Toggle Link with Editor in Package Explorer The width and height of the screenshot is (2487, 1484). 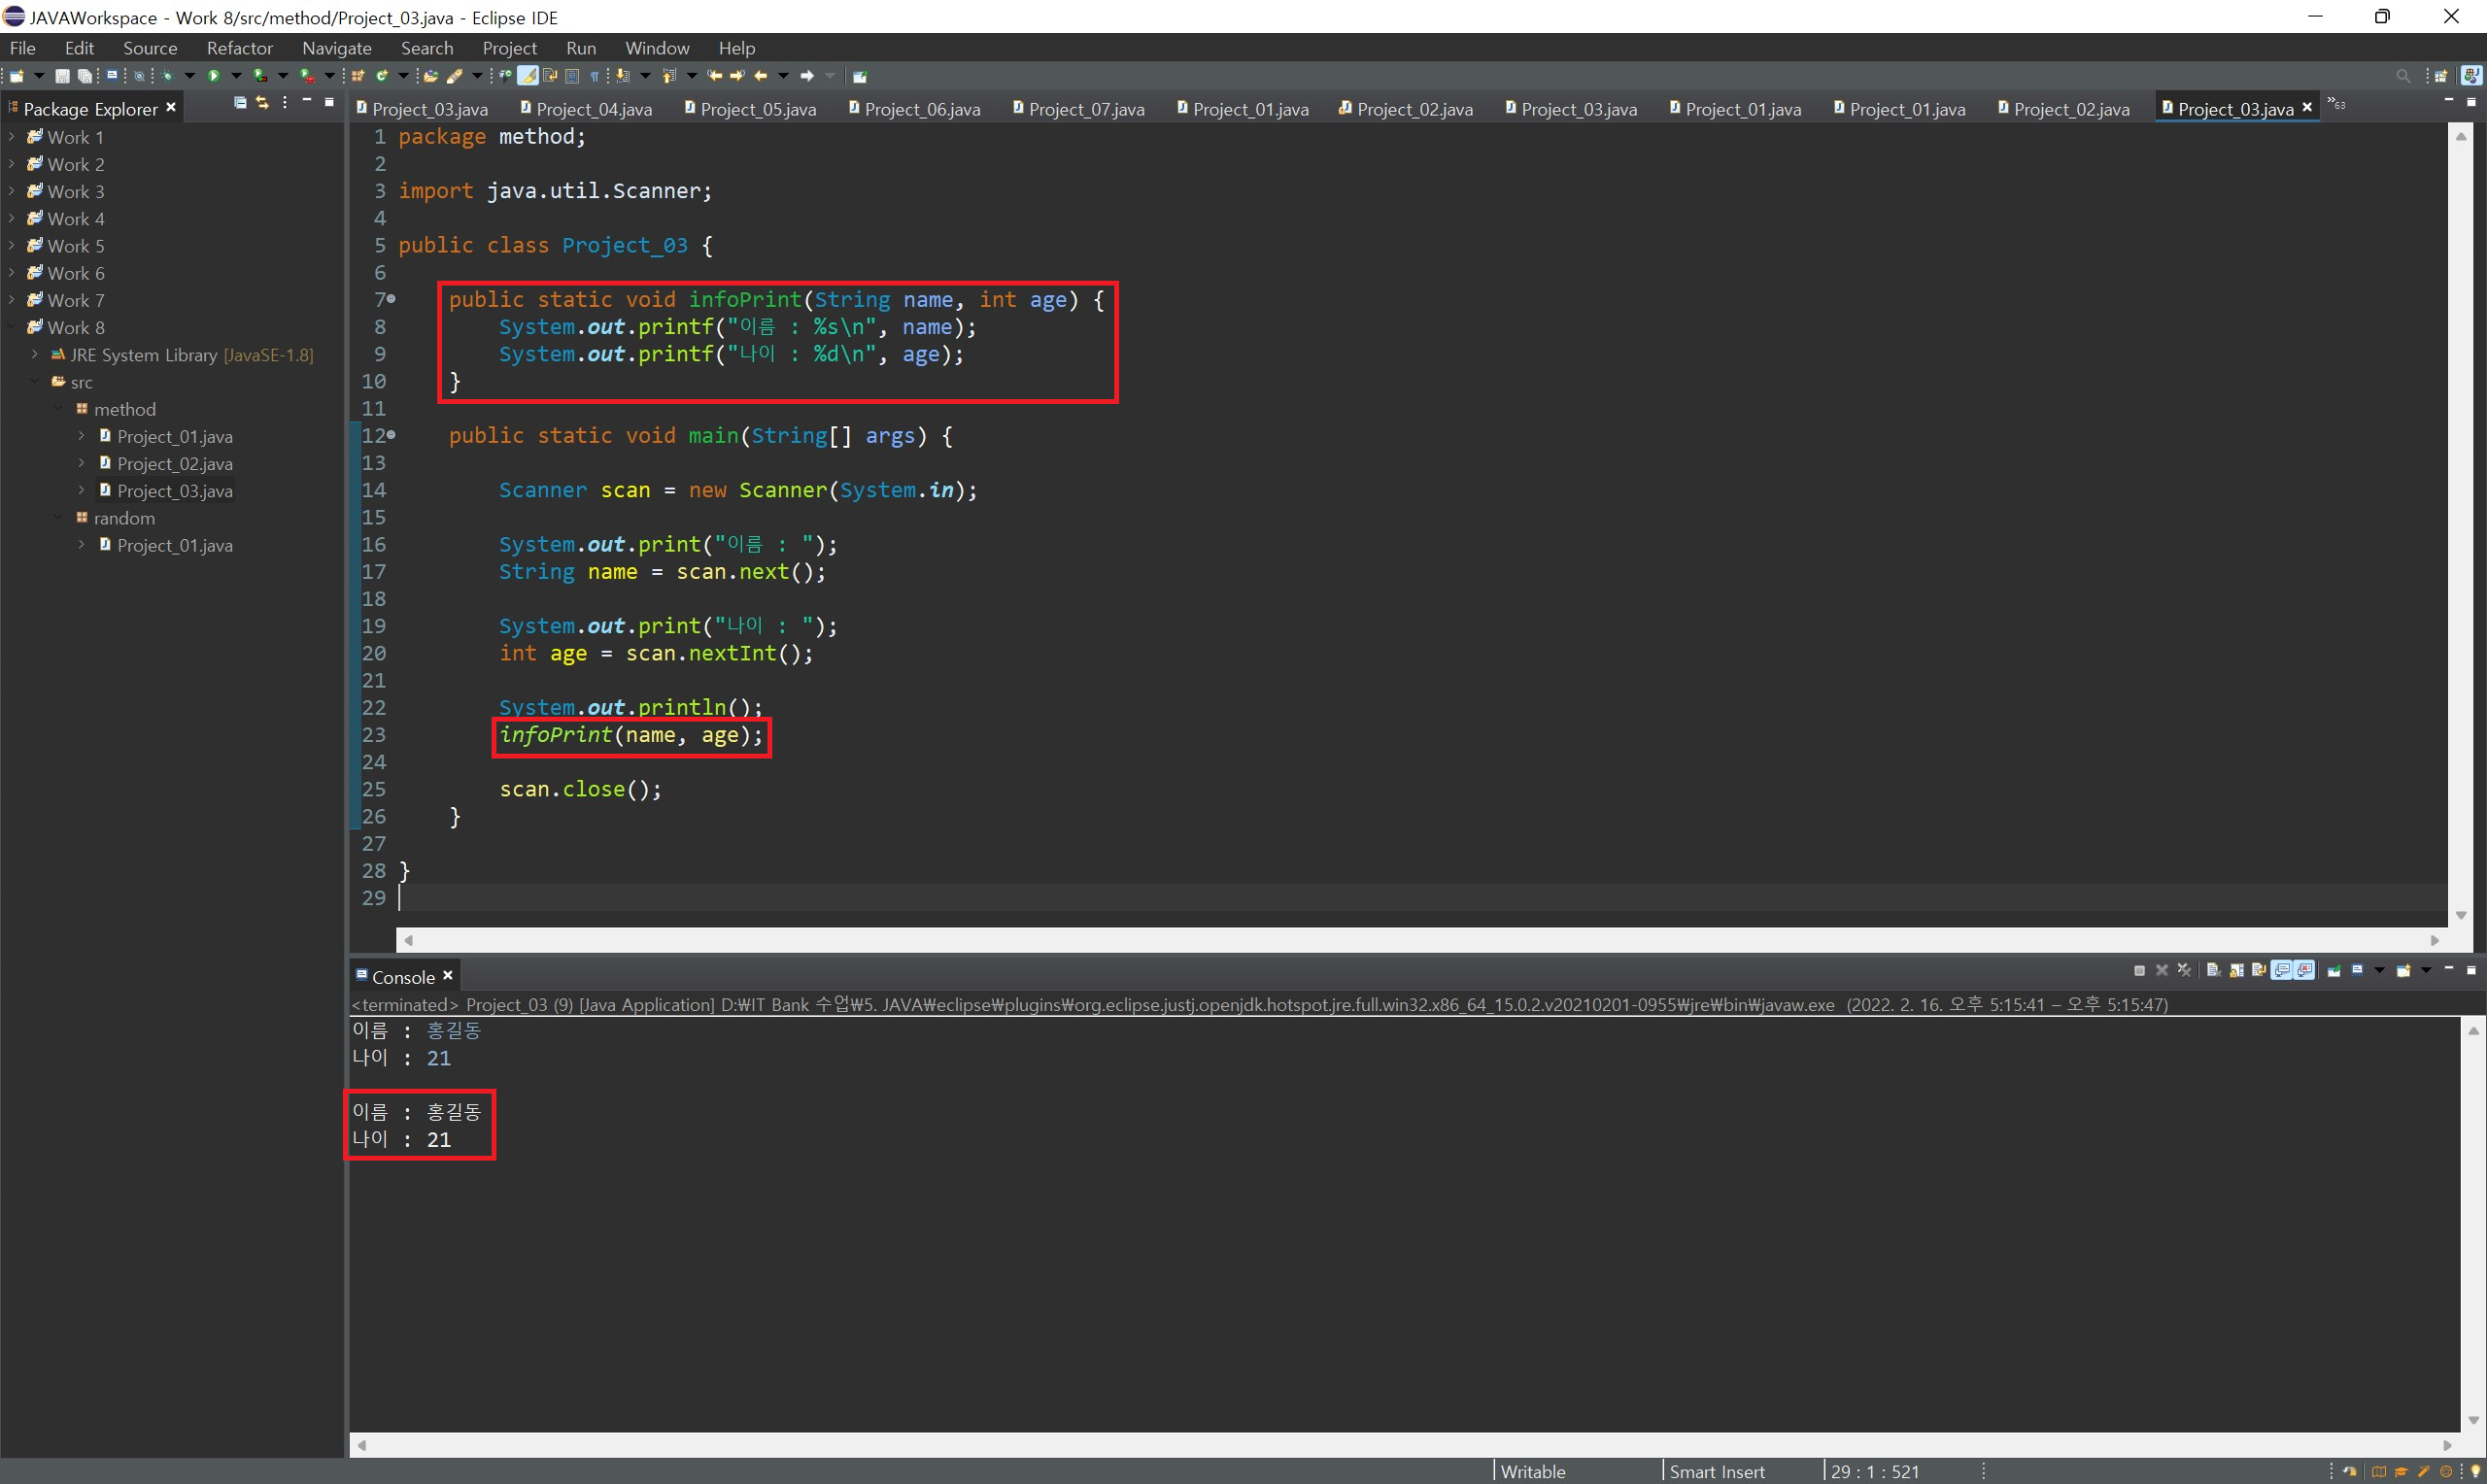pyautogui.click(x=262, y=103)
